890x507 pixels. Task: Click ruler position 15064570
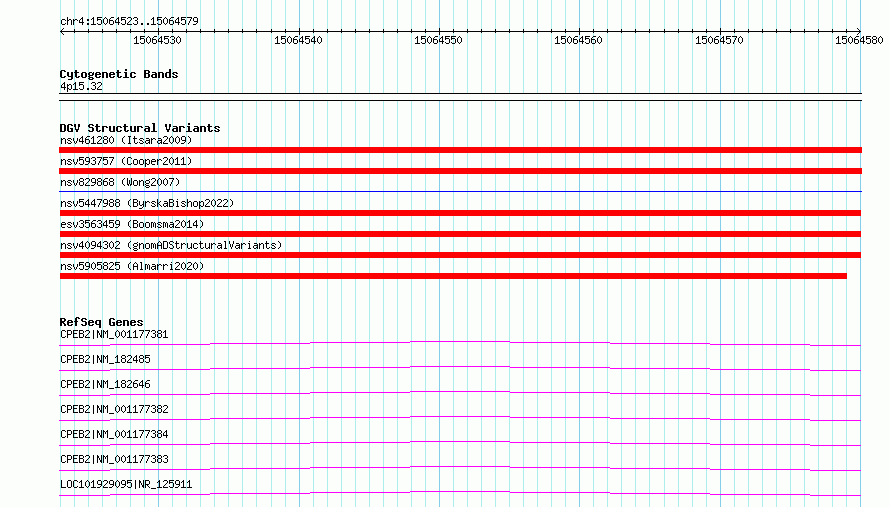[719, 40]
